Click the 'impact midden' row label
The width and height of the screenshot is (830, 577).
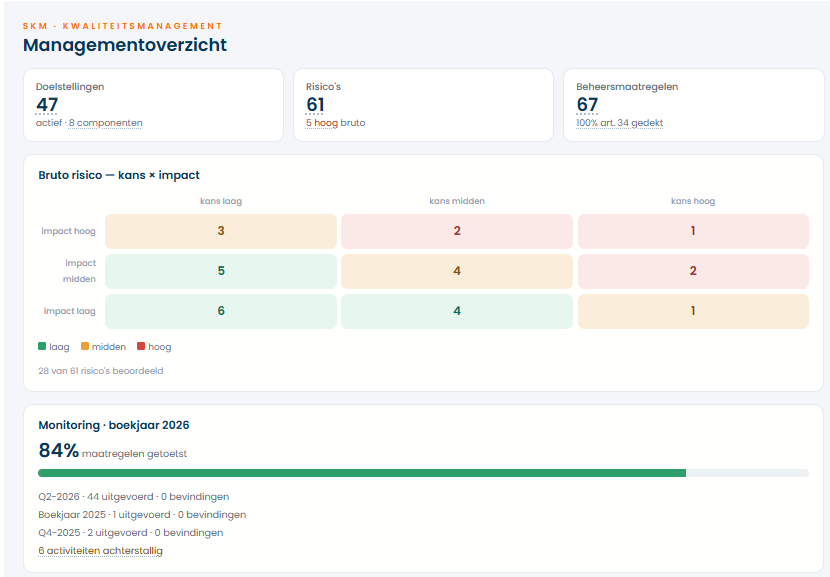click(x=79, y=271)
